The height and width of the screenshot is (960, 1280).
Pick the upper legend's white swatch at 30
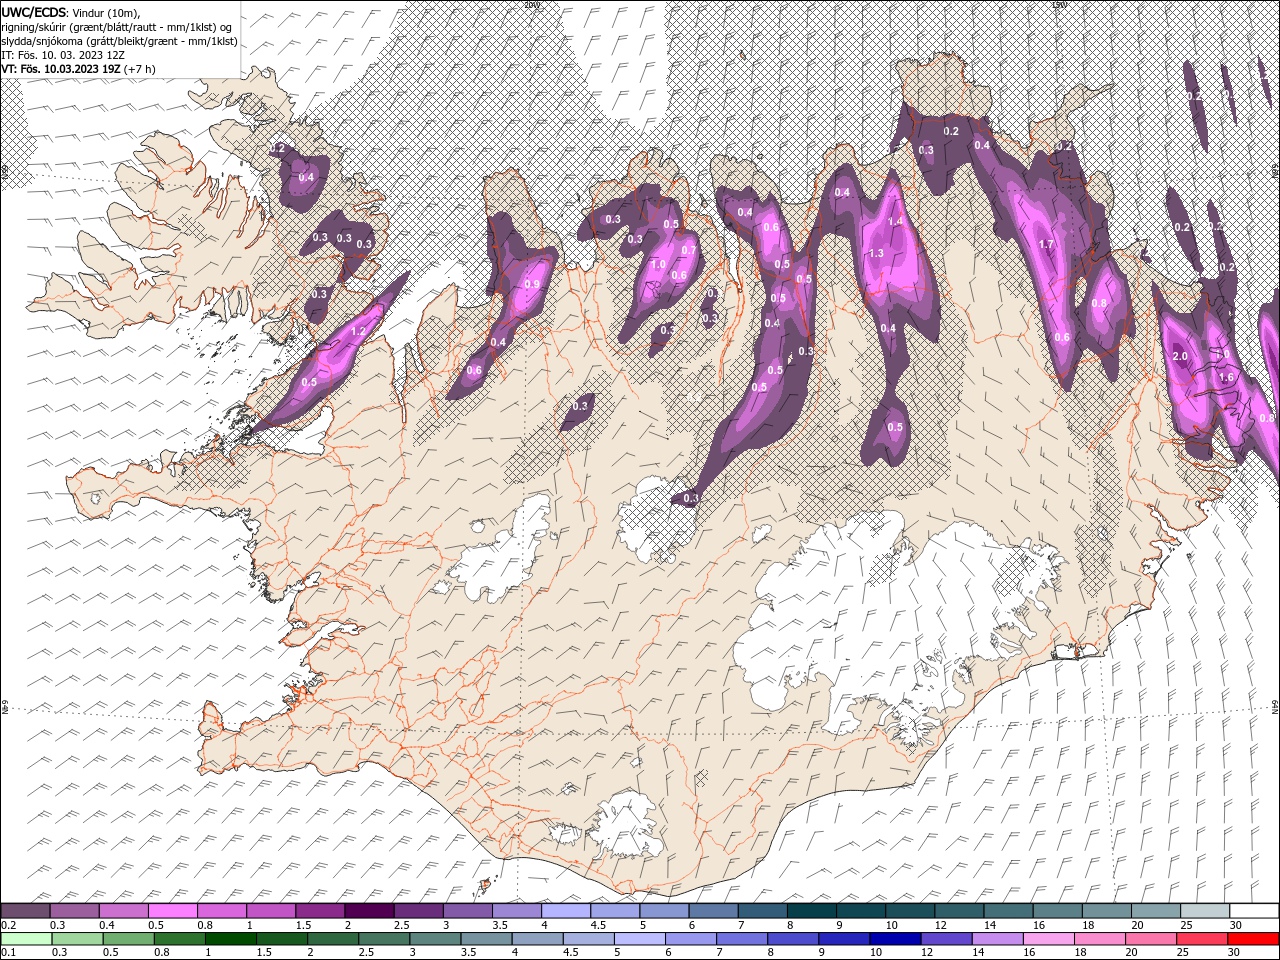click(1254, 911)
